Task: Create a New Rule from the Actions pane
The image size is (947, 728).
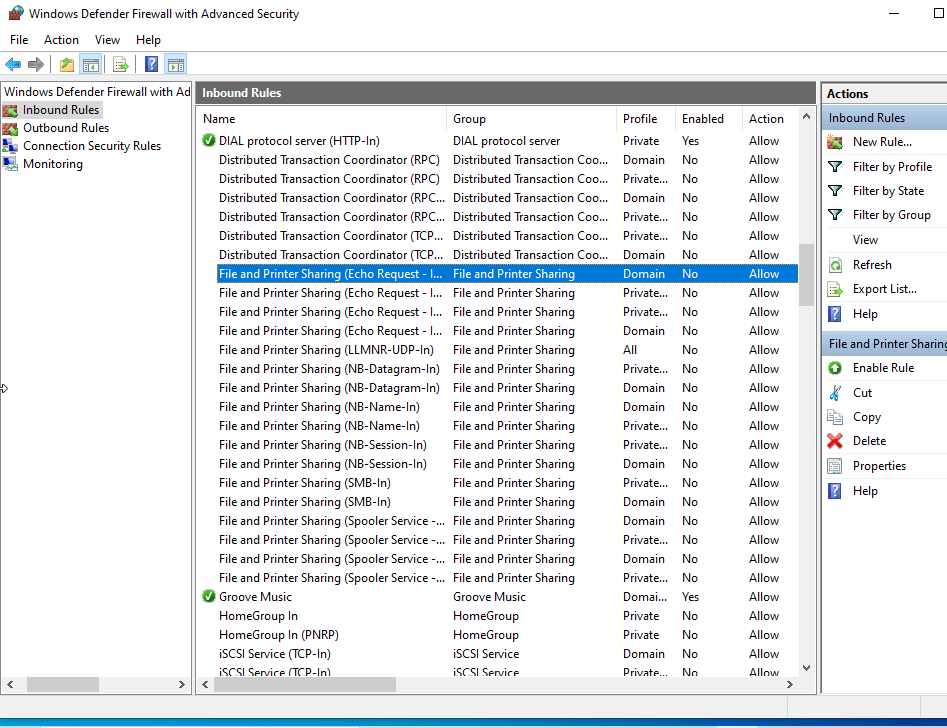Action: [881, 142]
